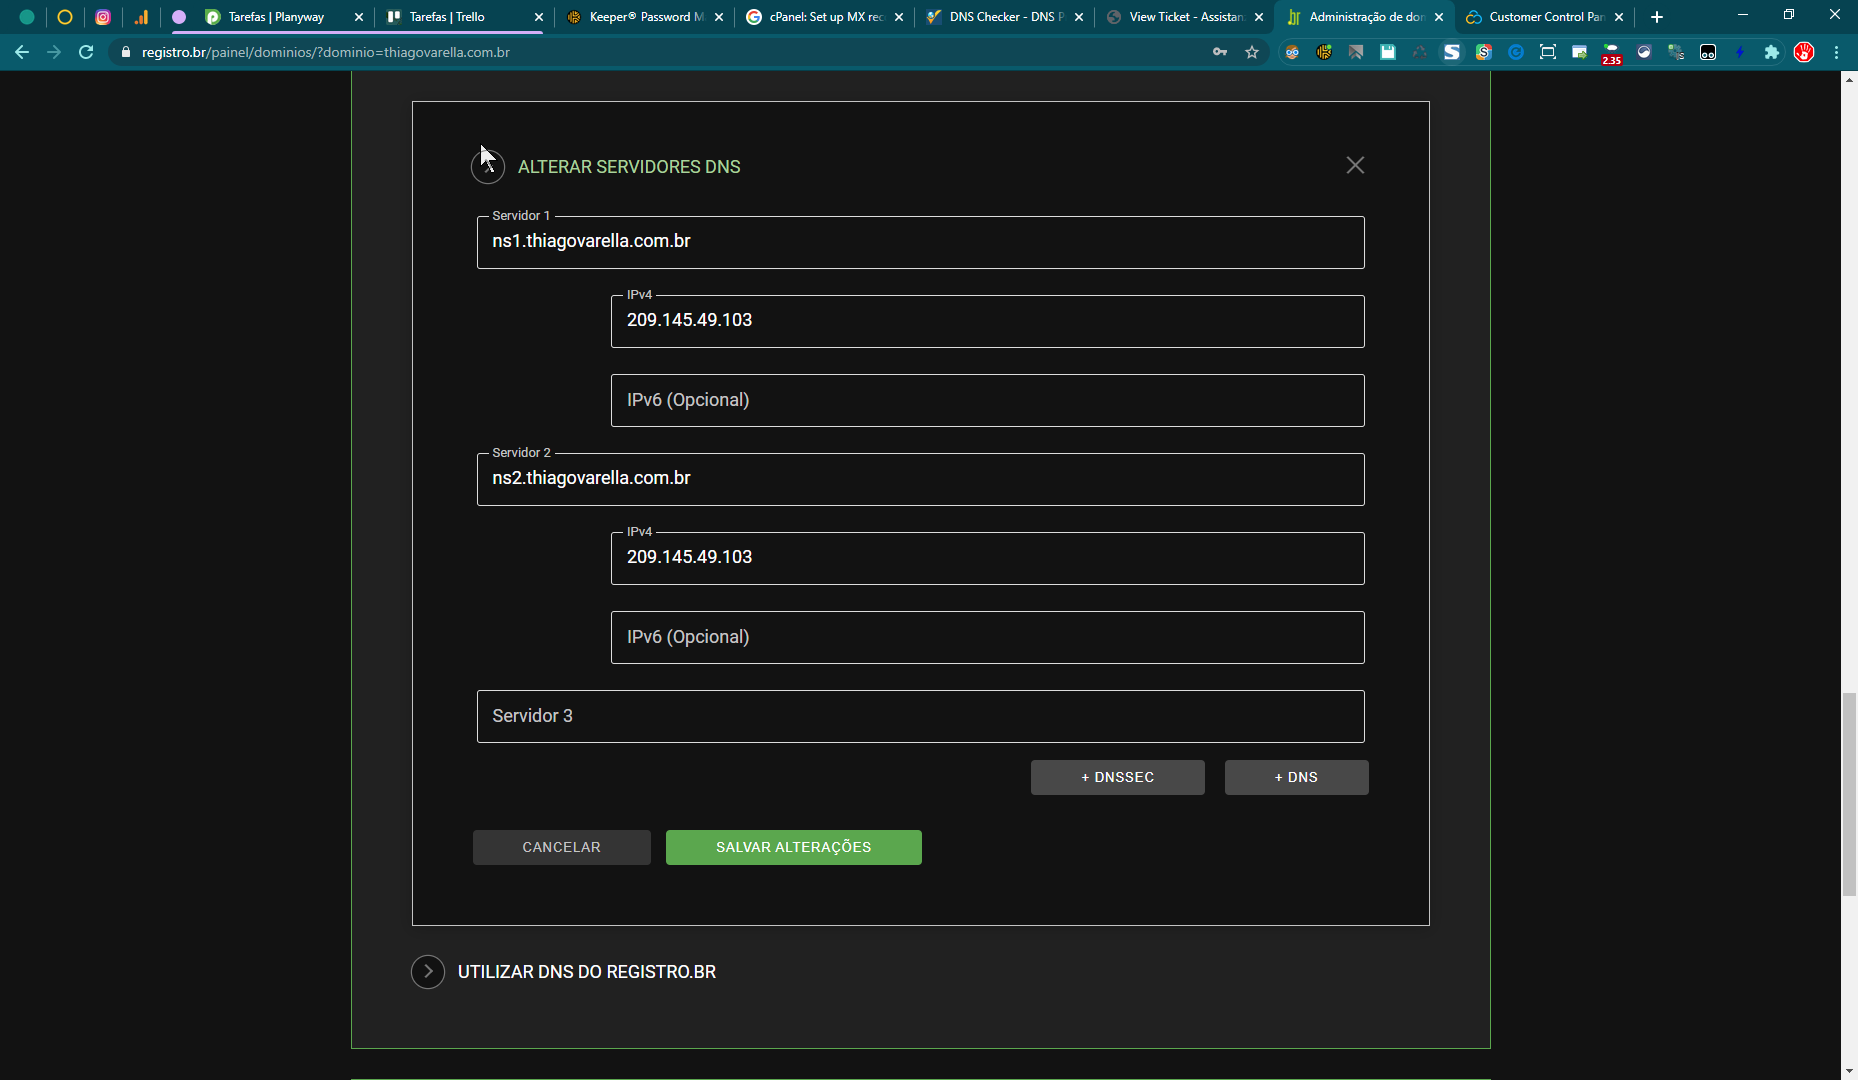Open the pinned teal circle tab
Image resolution: width=1858 pixels, height=1080 pixels.
point(27,17)
